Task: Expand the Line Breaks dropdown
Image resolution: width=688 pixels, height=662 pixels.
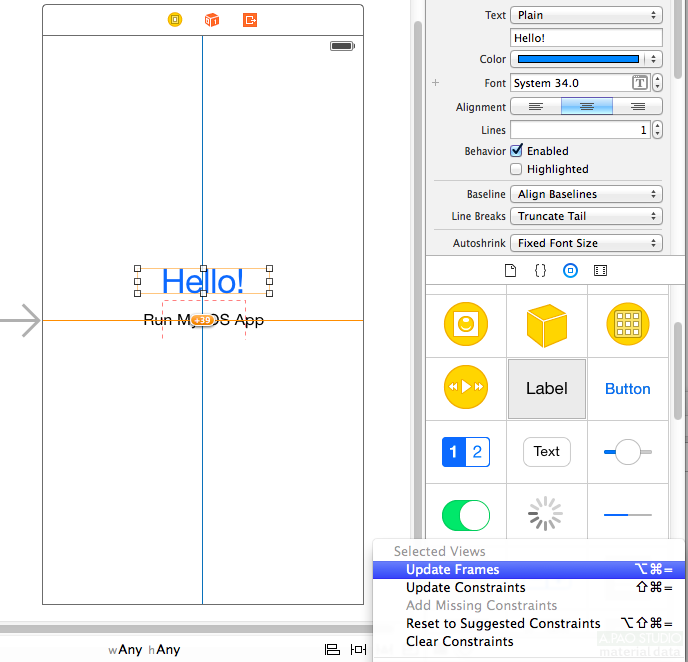Action: (x=586, y=216)
